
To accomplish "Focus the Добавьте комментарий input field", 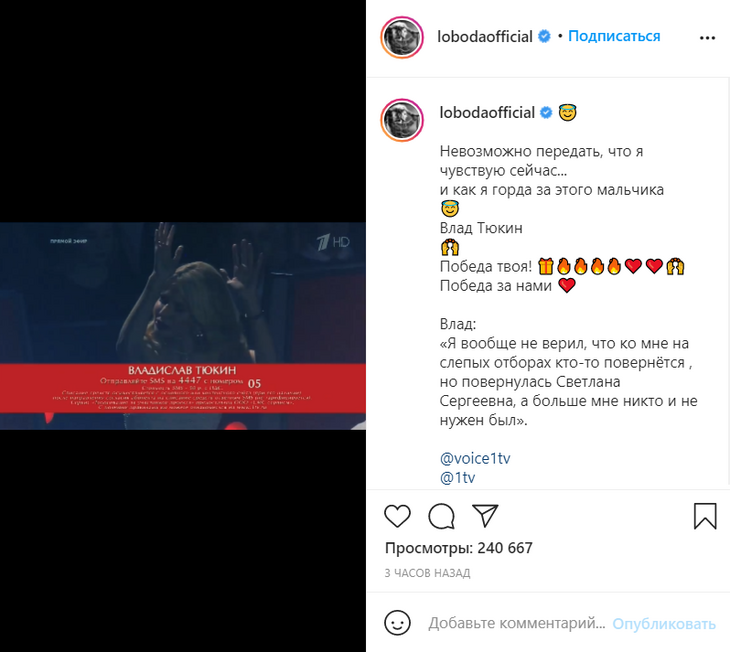I will pyautogui.click(x=517, y=623).
